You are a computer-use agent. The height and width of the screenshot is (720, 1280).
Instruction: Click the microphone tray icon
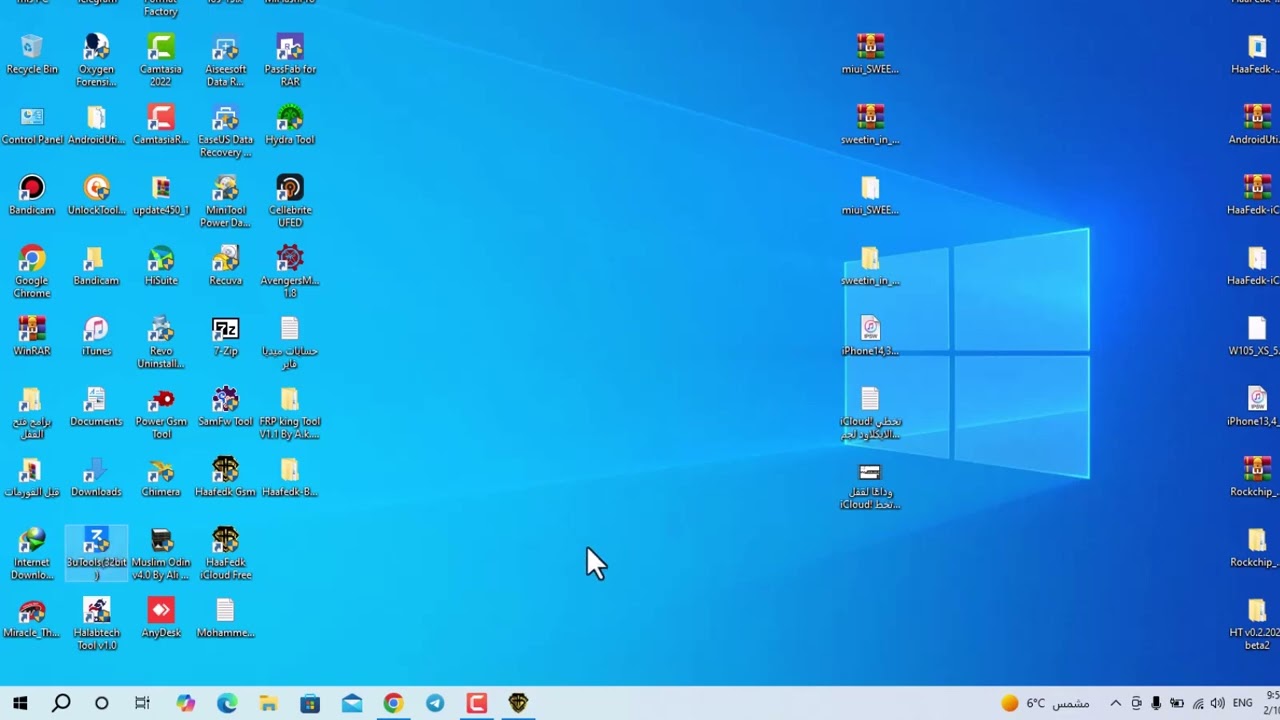click(1156, 703)
